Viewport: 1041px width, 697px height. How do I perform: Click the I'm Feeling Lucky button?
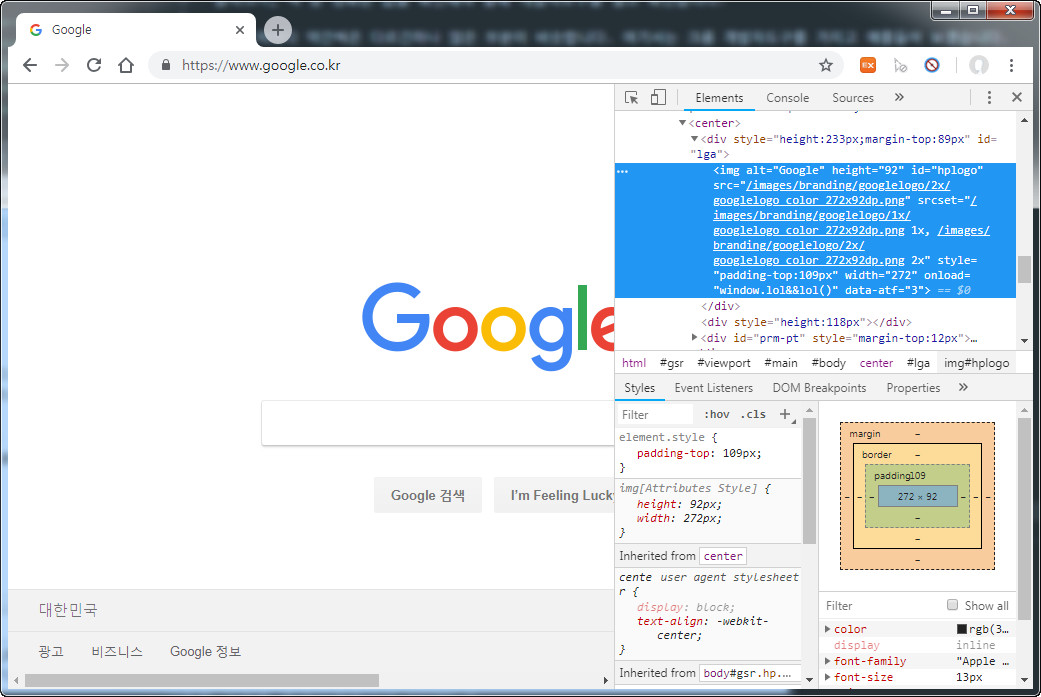pyautogui.click(x=554, y=495)
